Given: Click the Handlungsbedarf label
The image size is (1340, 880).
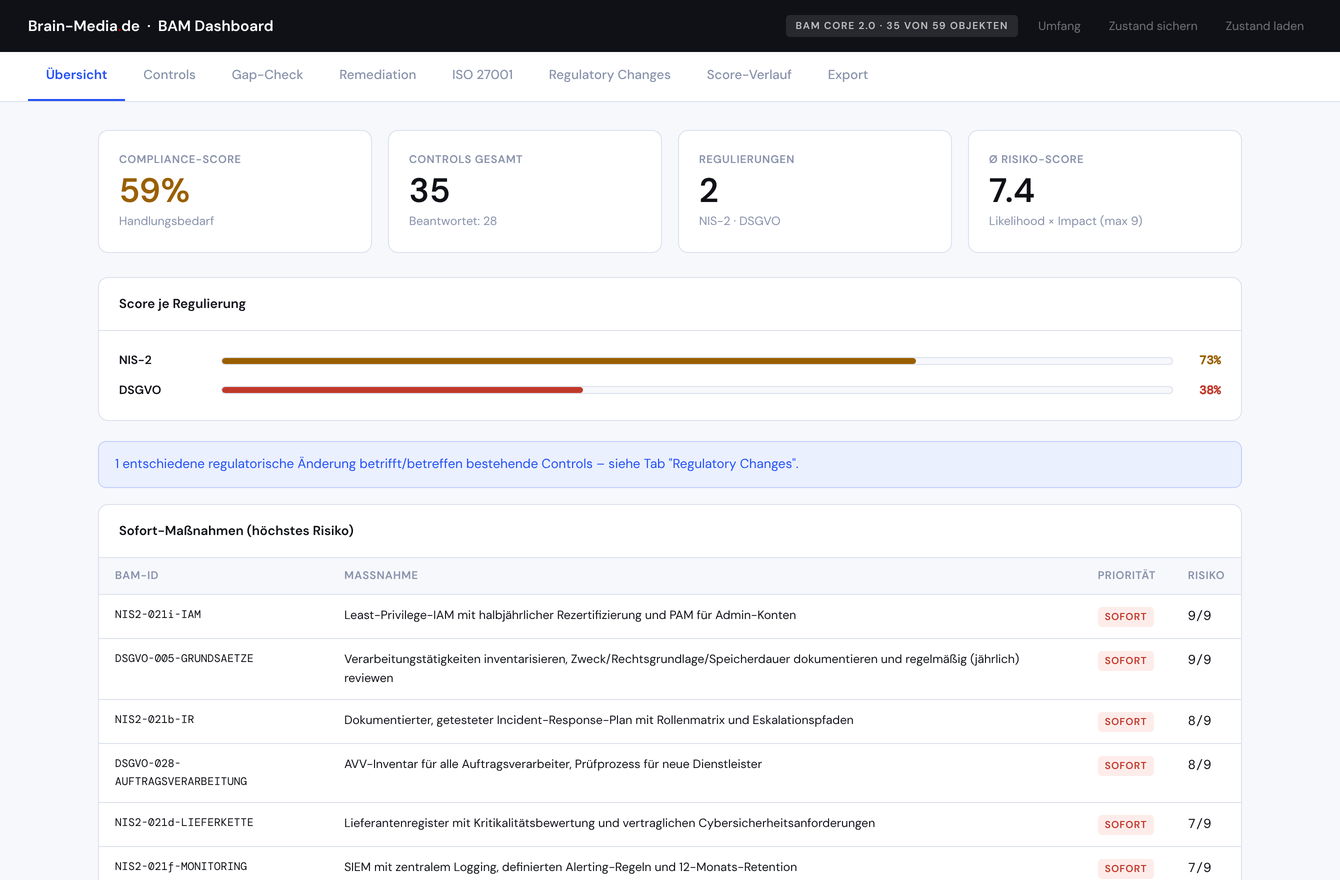Looking at the screenshot, I should (x=166, y=221).
